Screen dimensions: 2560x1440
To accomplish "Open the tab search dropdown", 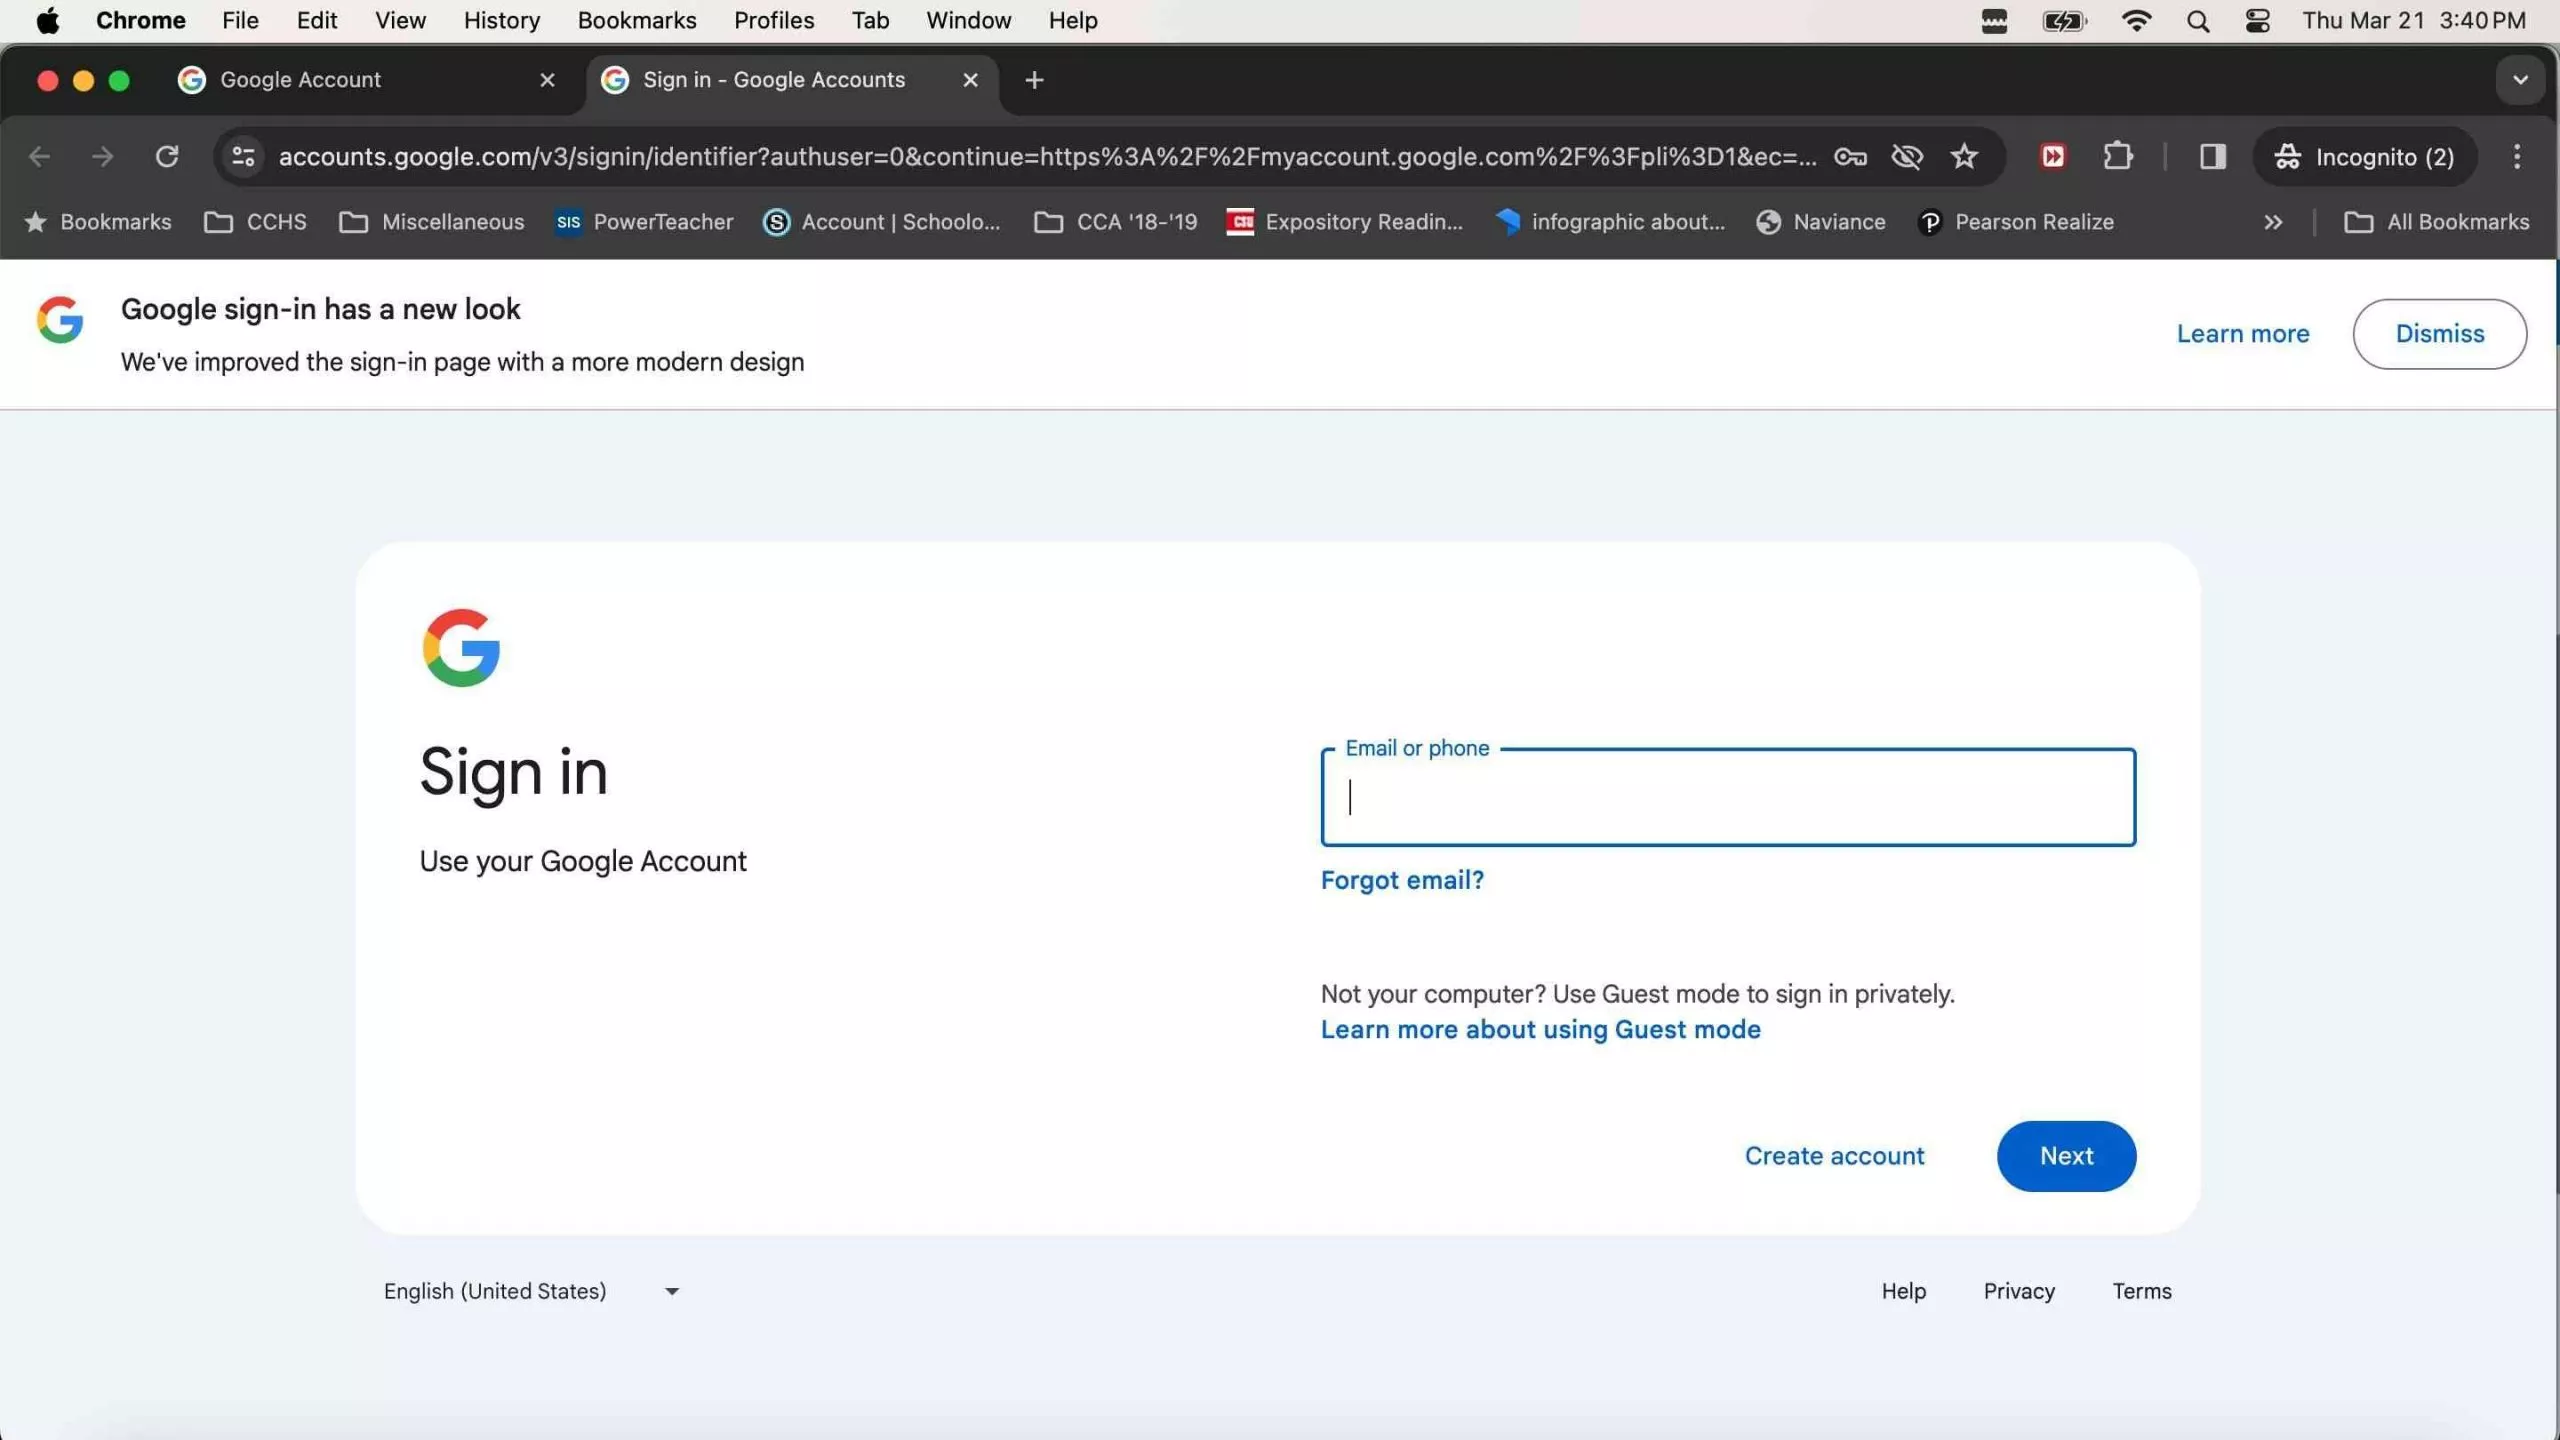I will (2519, 80).
